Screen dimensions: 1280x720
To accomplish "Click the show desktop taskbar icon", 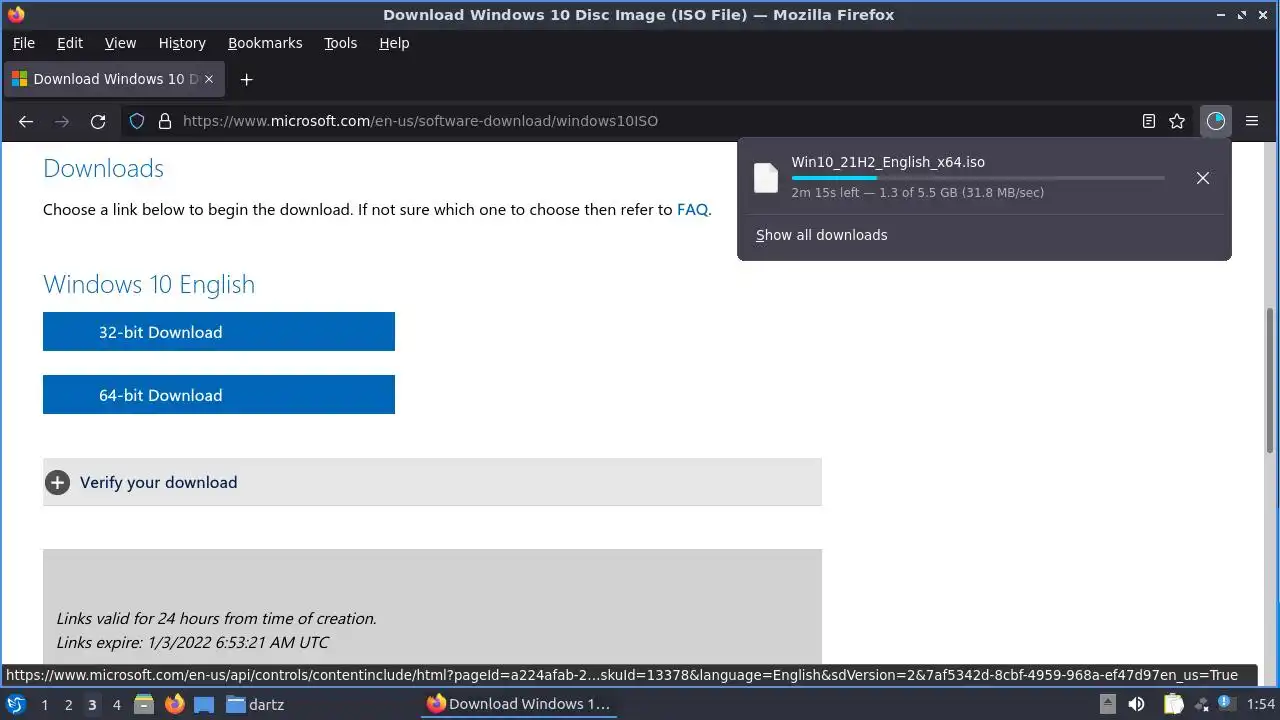I will (x=204, y=704).
